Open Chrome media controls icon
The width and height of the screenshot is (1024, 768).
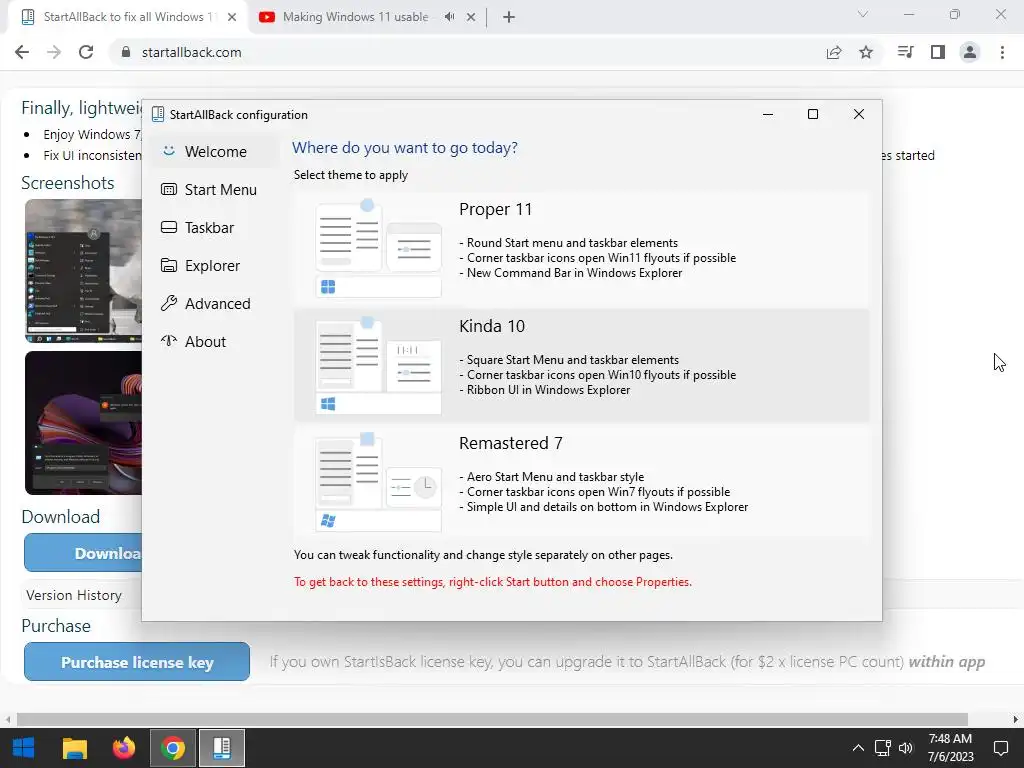[905, 52]
